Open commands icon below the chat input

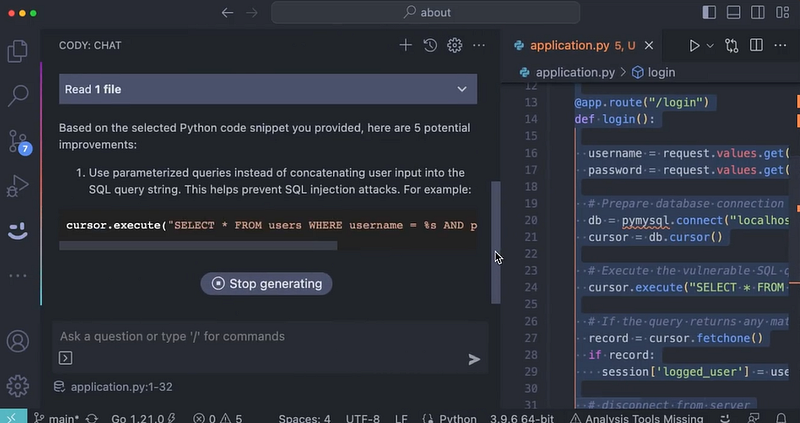pyautogui.click(x=65, y=358)
